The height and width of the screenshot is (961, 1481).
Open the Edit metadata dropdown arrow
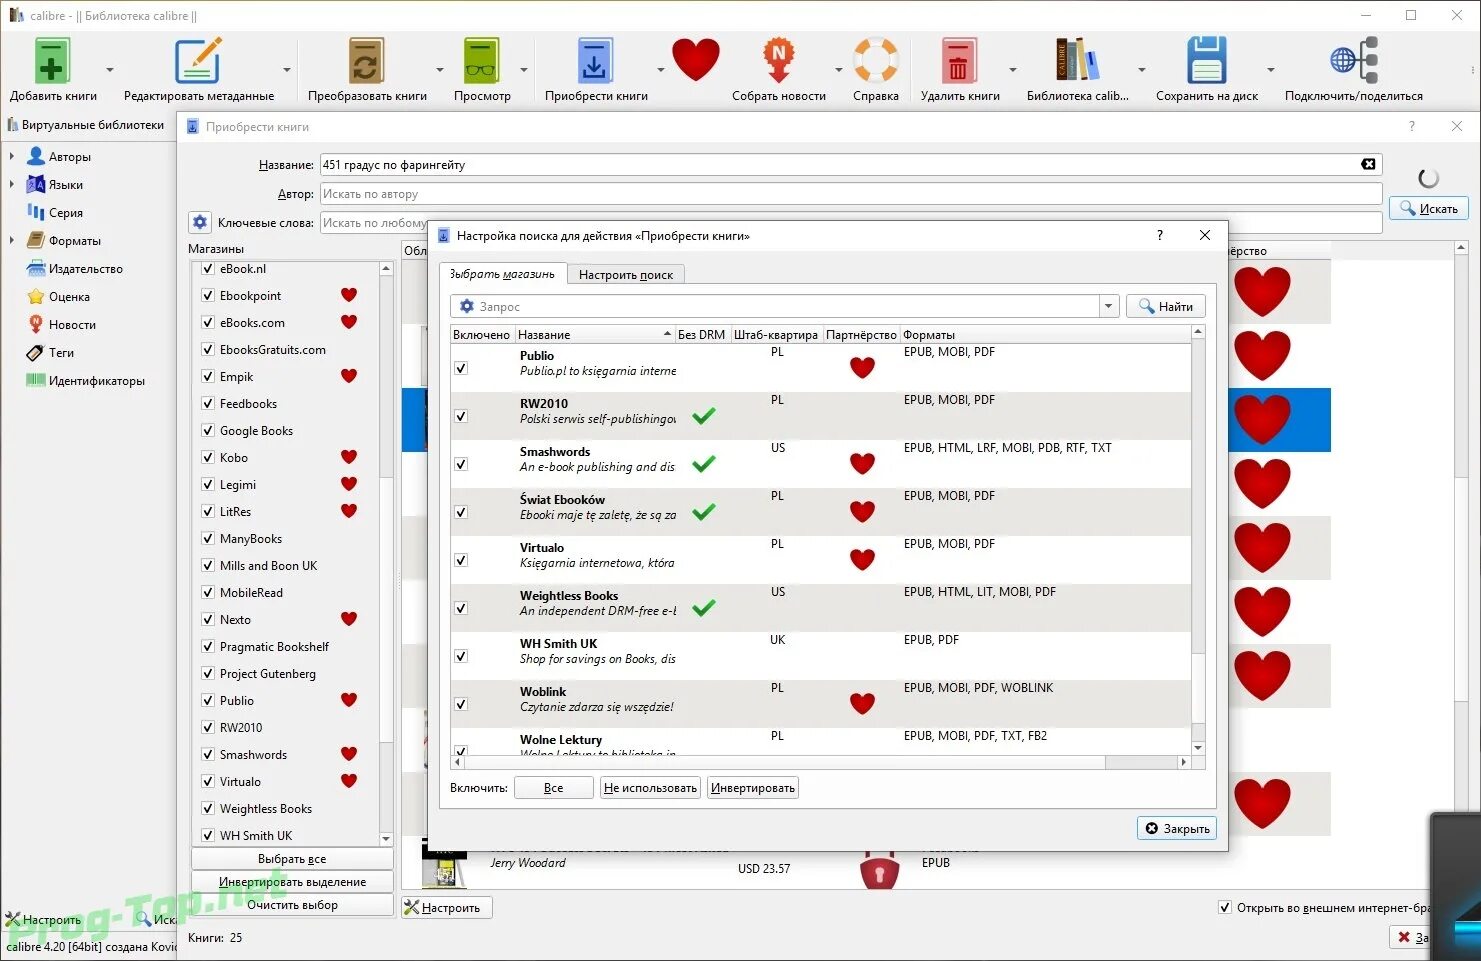pyautogui.click(x=287, y=69)
